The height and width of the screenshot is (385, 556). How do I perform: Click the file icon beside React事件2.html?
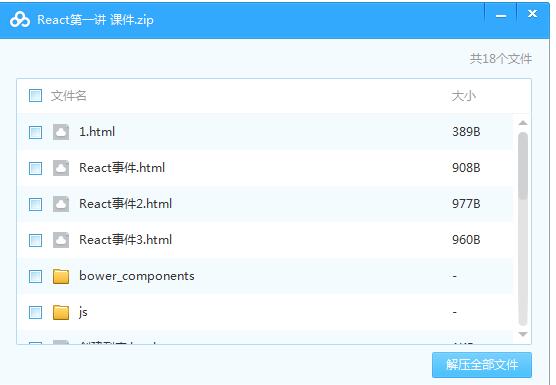point(61,204)
